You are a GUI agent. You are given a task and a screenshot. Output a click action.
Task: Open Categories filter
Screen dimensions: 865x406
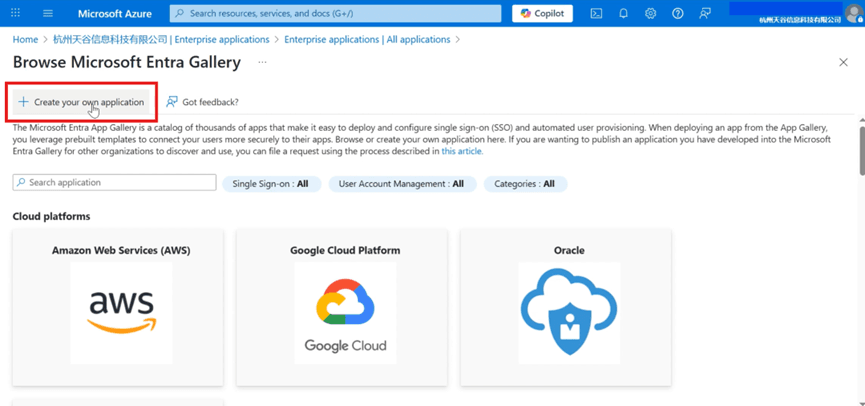coord(525,184)
